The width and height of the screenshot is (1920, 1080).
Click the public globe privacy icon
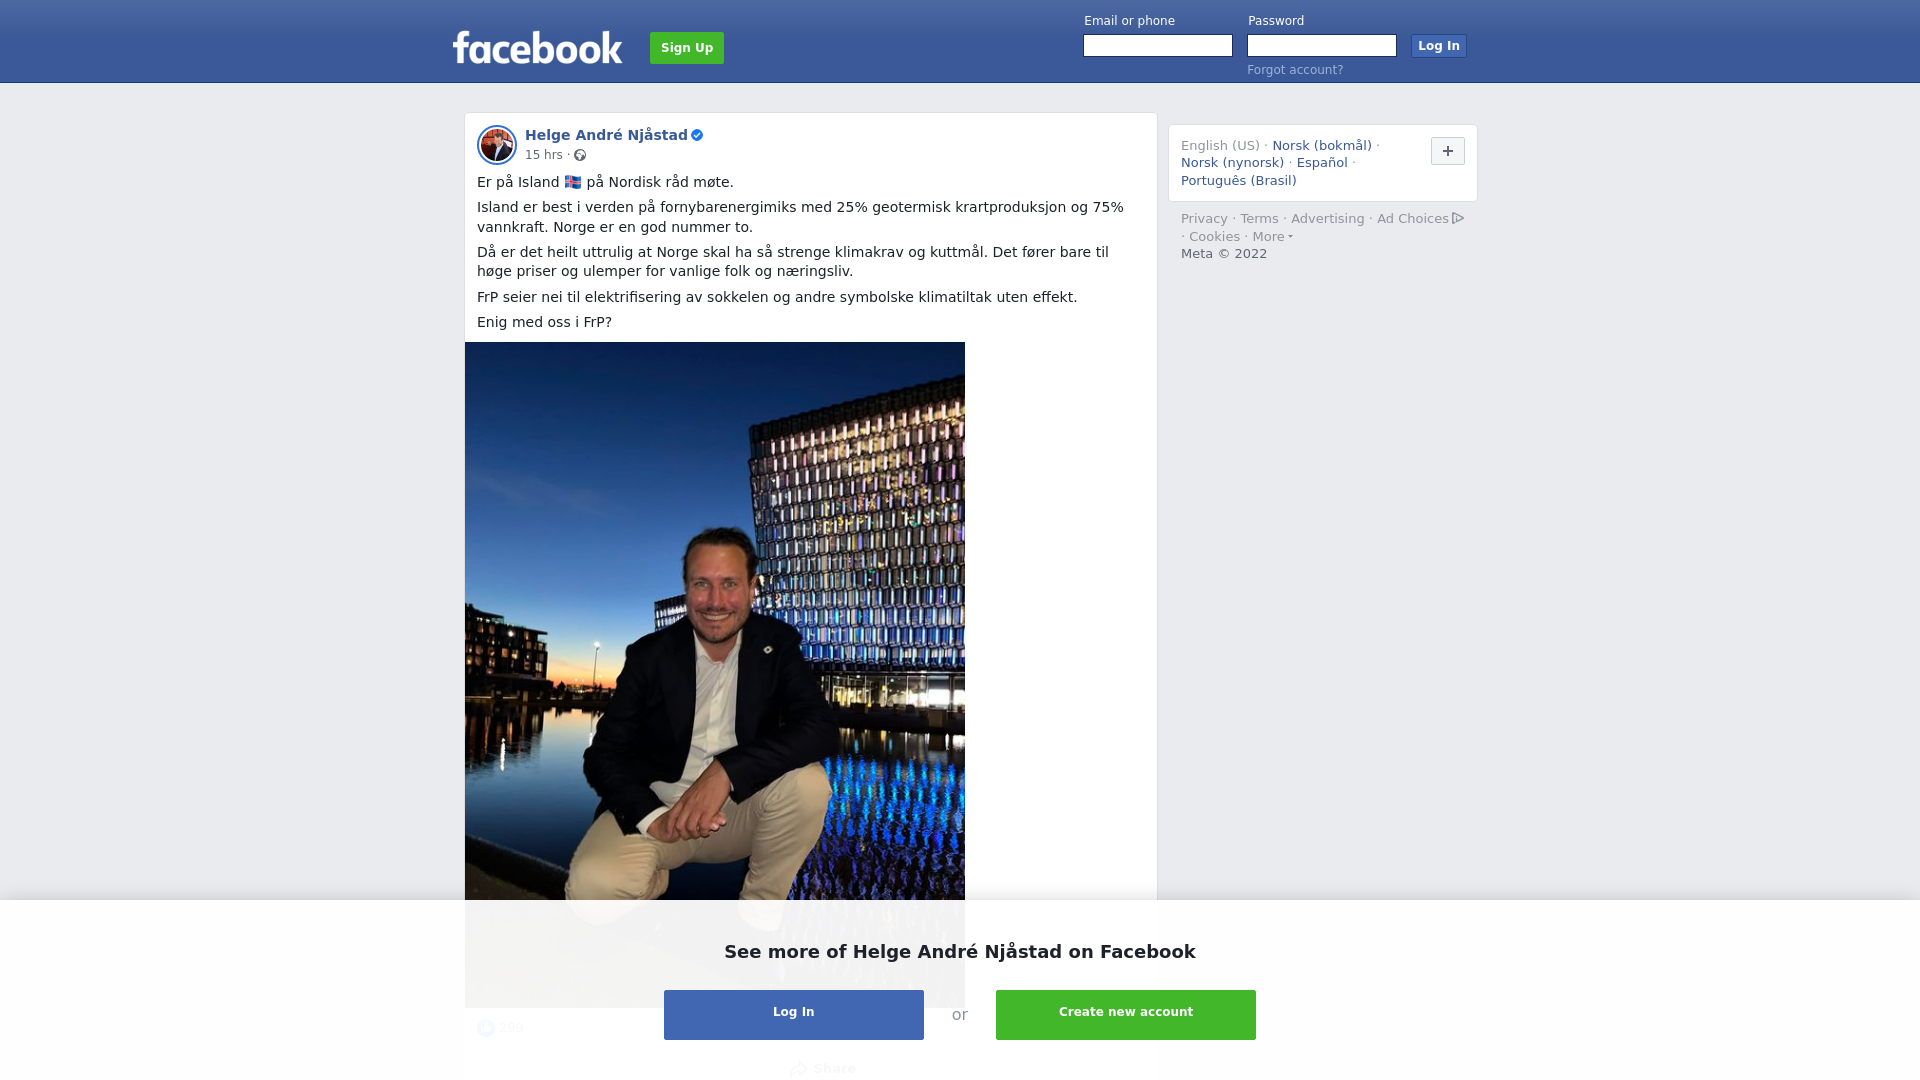[580, 155]
